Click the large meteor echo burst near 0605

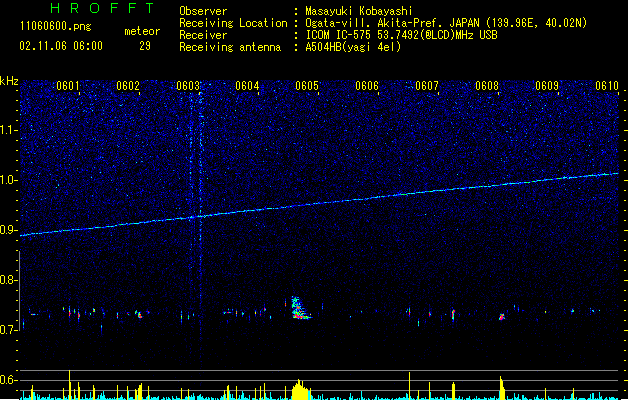[x=299, y=308]
